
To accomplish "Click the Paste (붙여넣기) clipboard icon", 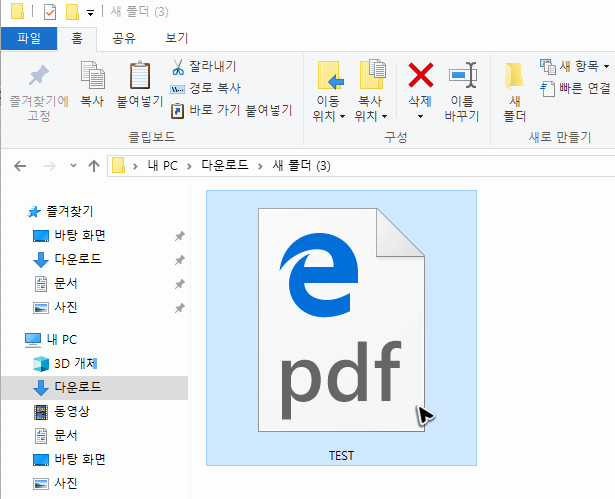I will [140, 75].
